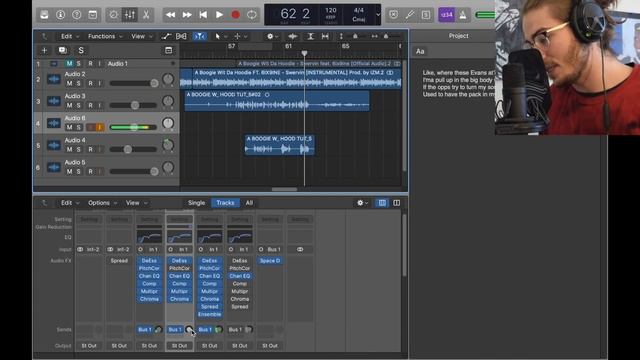Toggle vertical auto zoom in Tracks toolbar

310,36
